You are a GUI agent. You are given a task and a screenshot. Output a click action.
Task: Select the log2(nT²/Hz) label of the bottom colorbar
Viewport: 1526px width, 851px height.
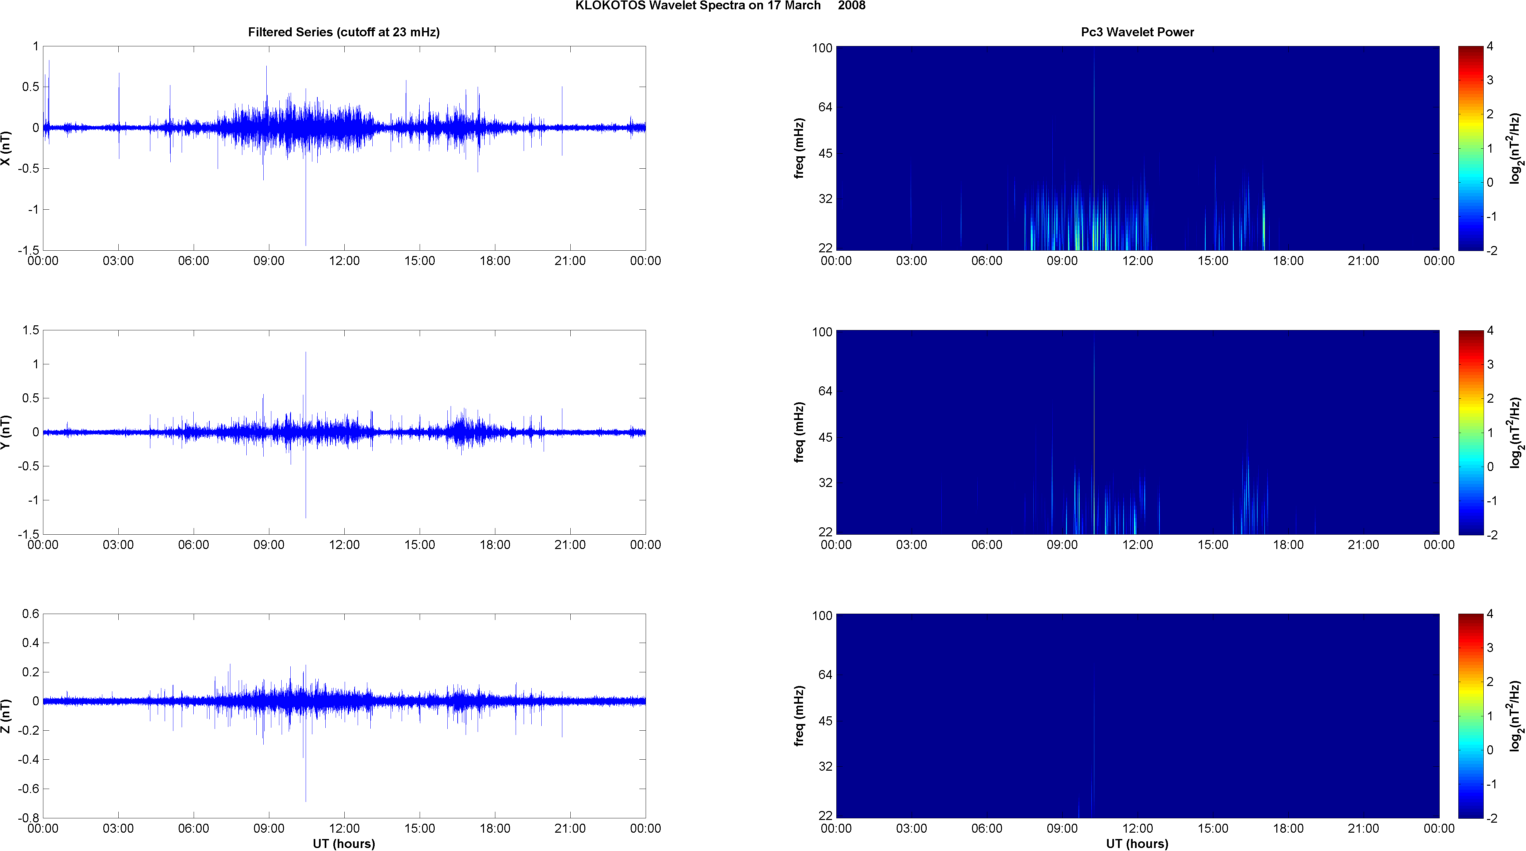[x=1516, y=716]
